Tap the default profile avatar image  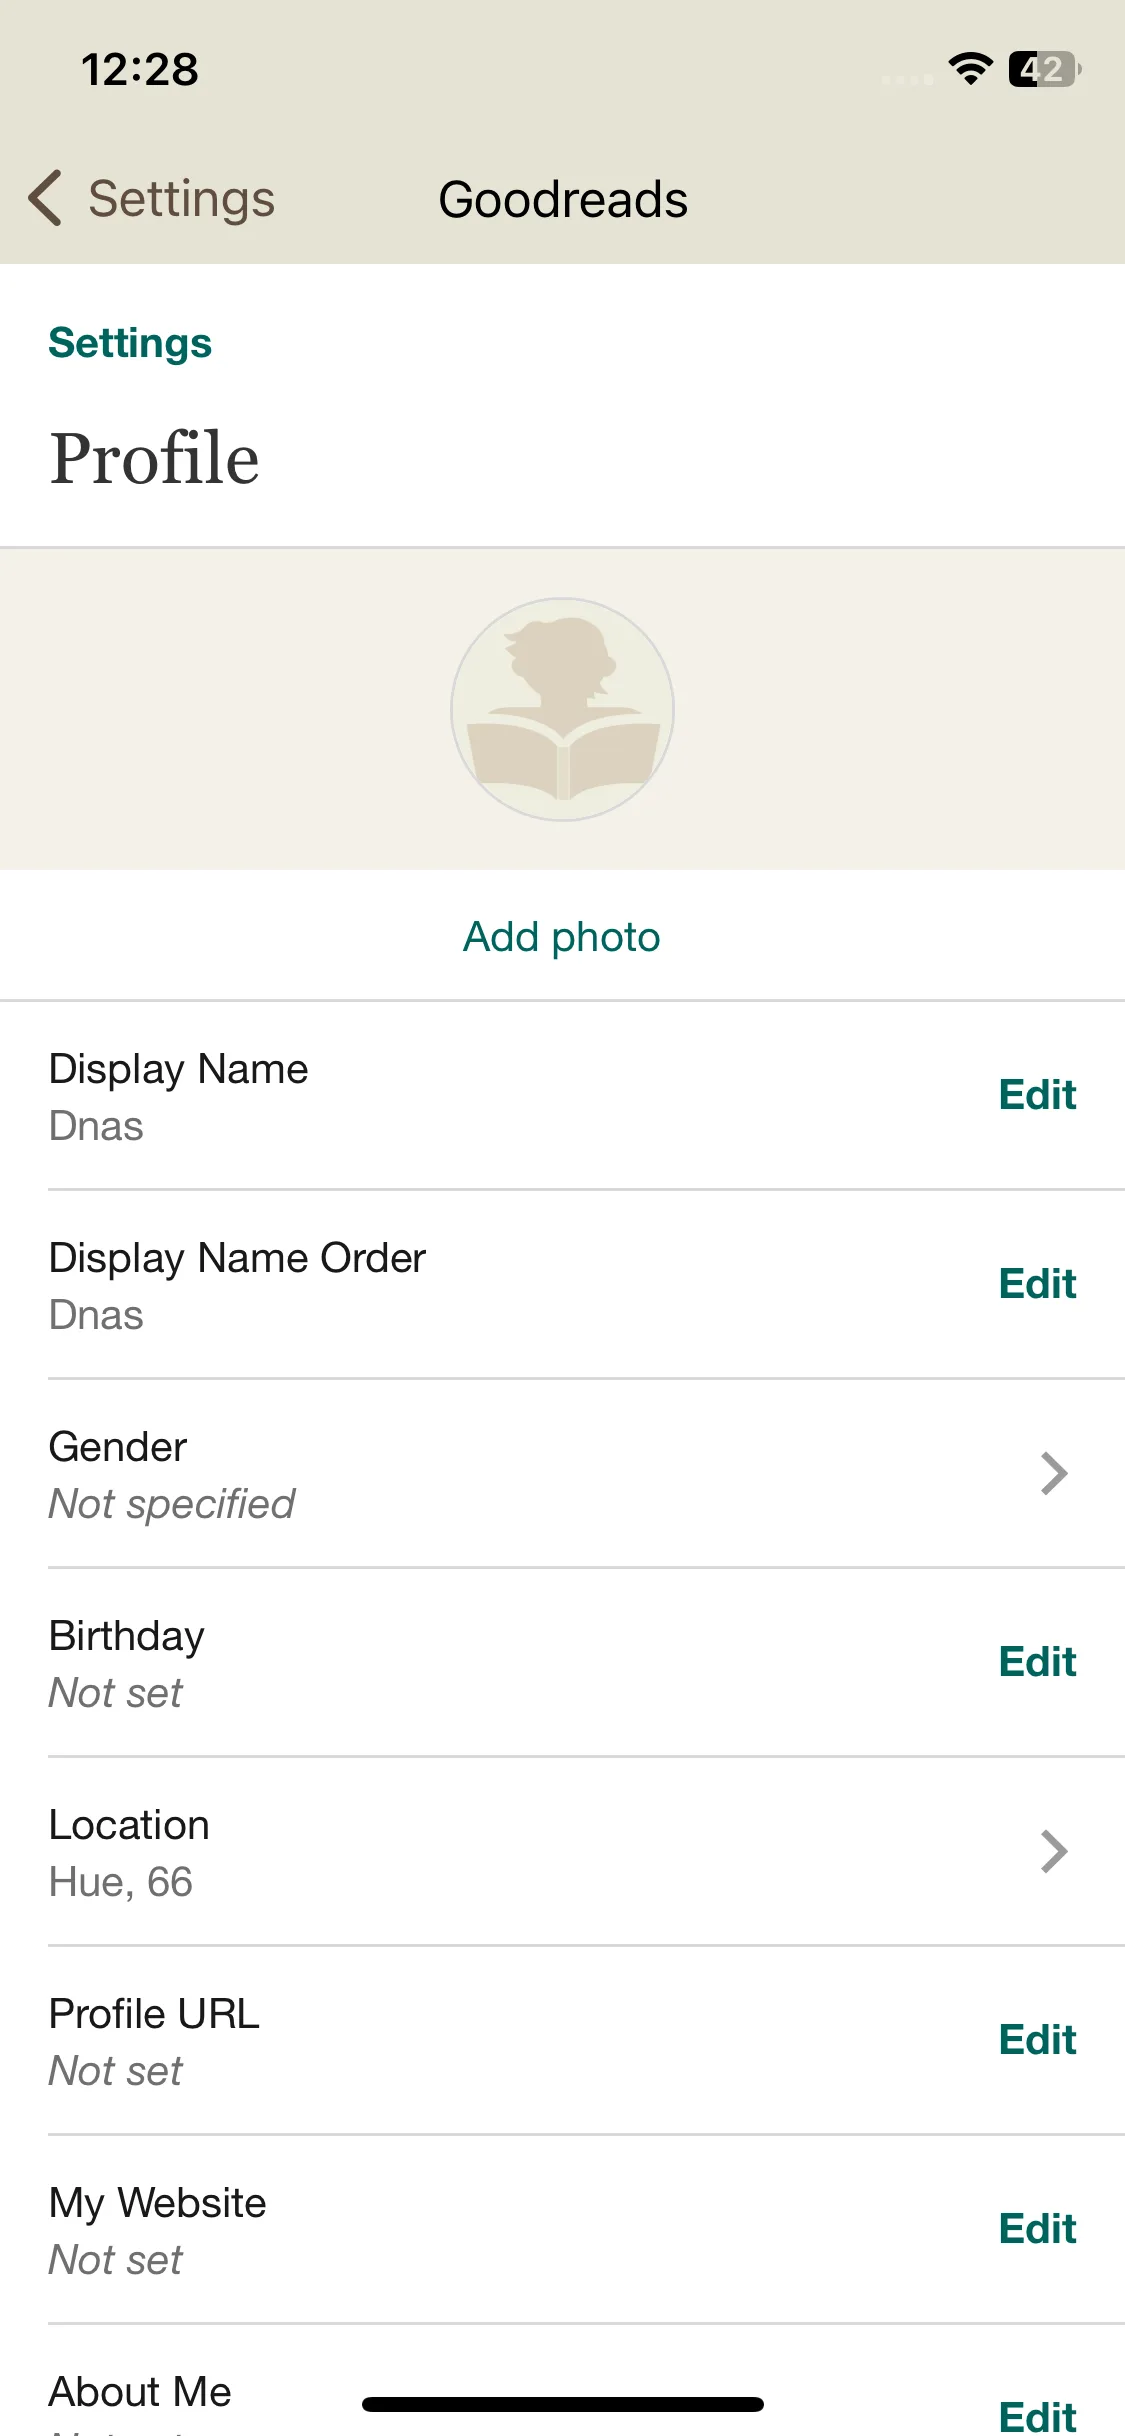[x=562, y=710]
